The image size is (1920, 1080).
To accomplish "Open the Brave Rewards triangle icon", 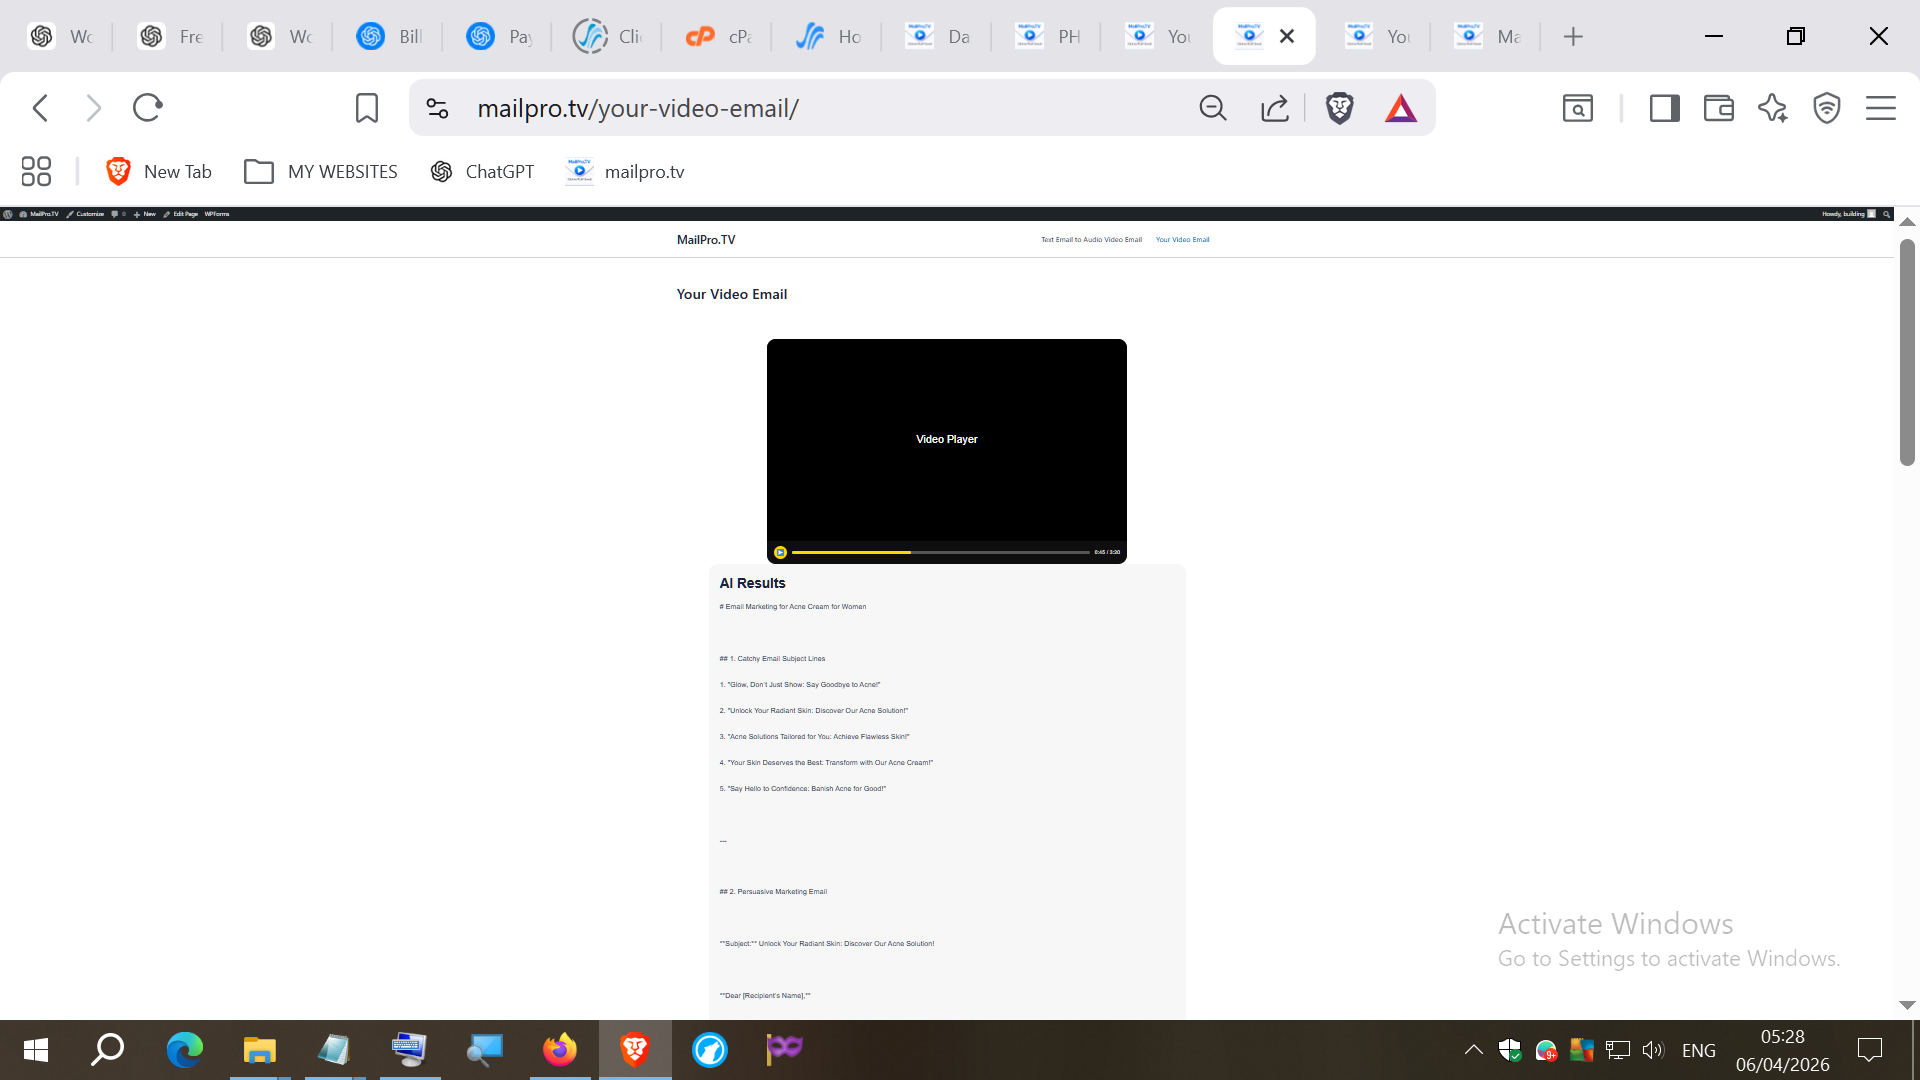I will [1400, 108].
